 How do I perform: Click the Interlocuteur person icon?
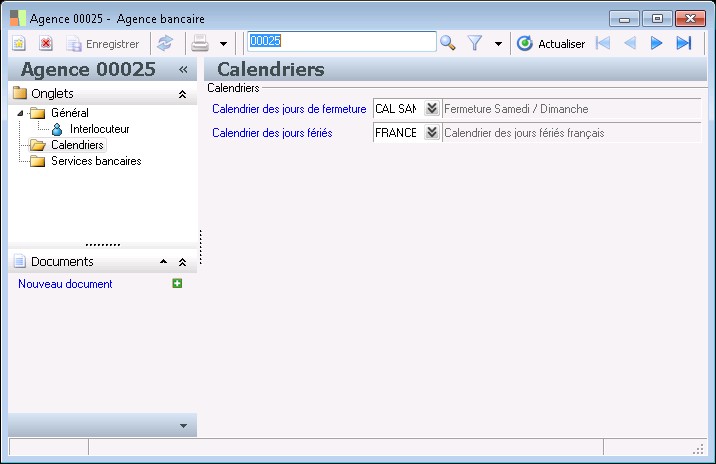57,129
